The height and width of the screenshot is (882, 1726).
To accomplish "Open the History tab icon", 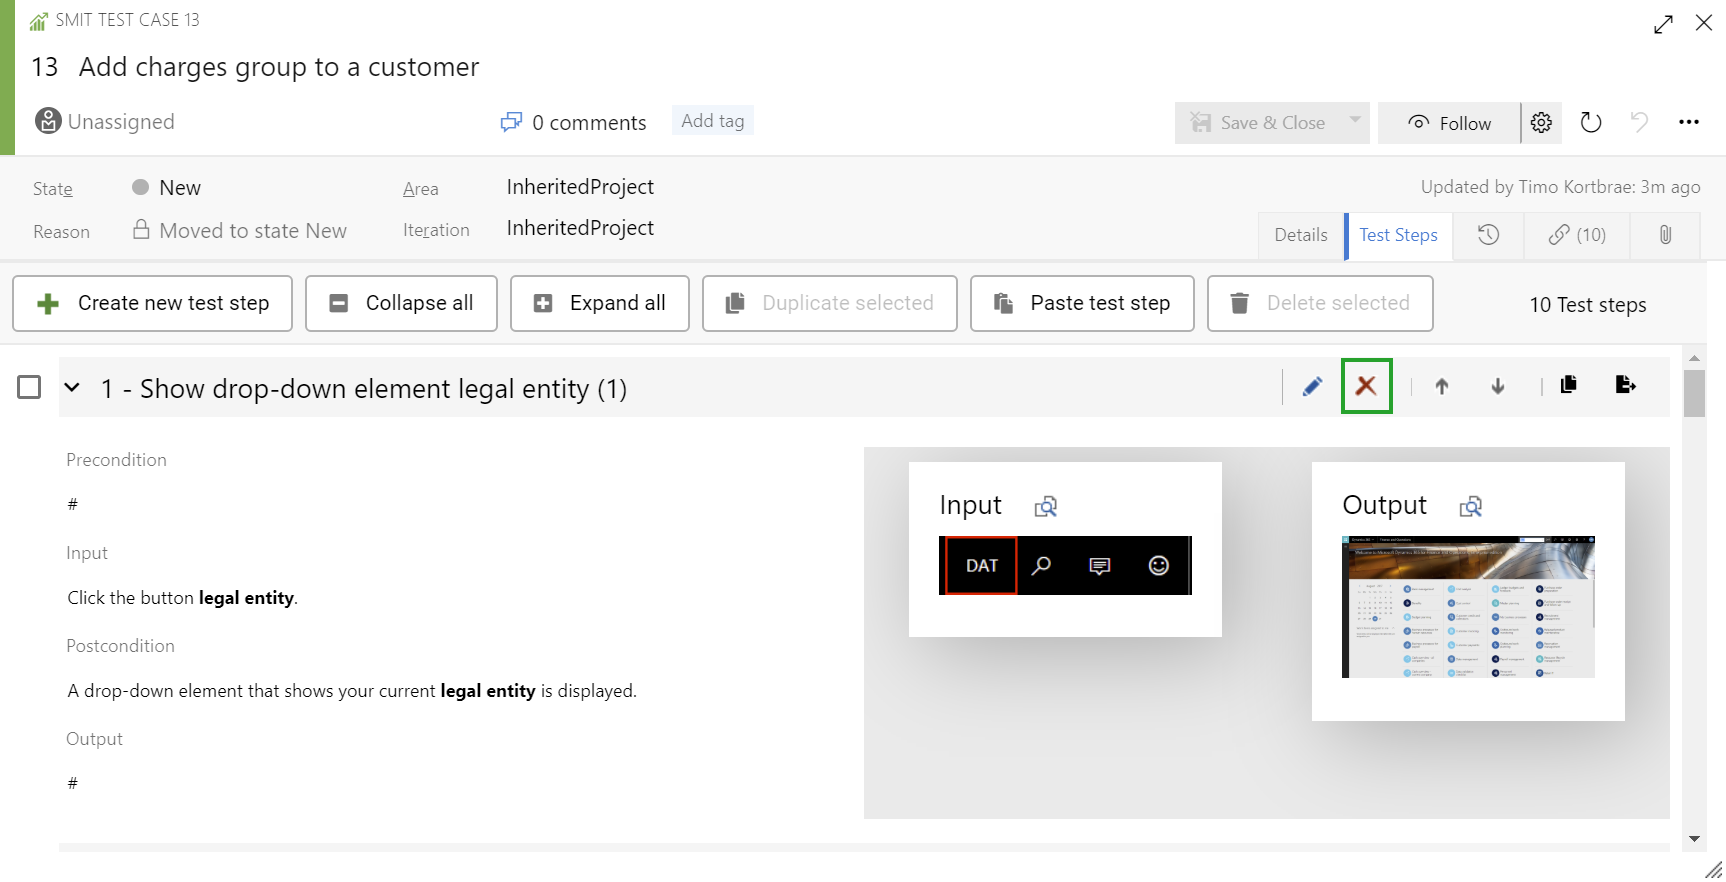I will (x=1488, y=235).
